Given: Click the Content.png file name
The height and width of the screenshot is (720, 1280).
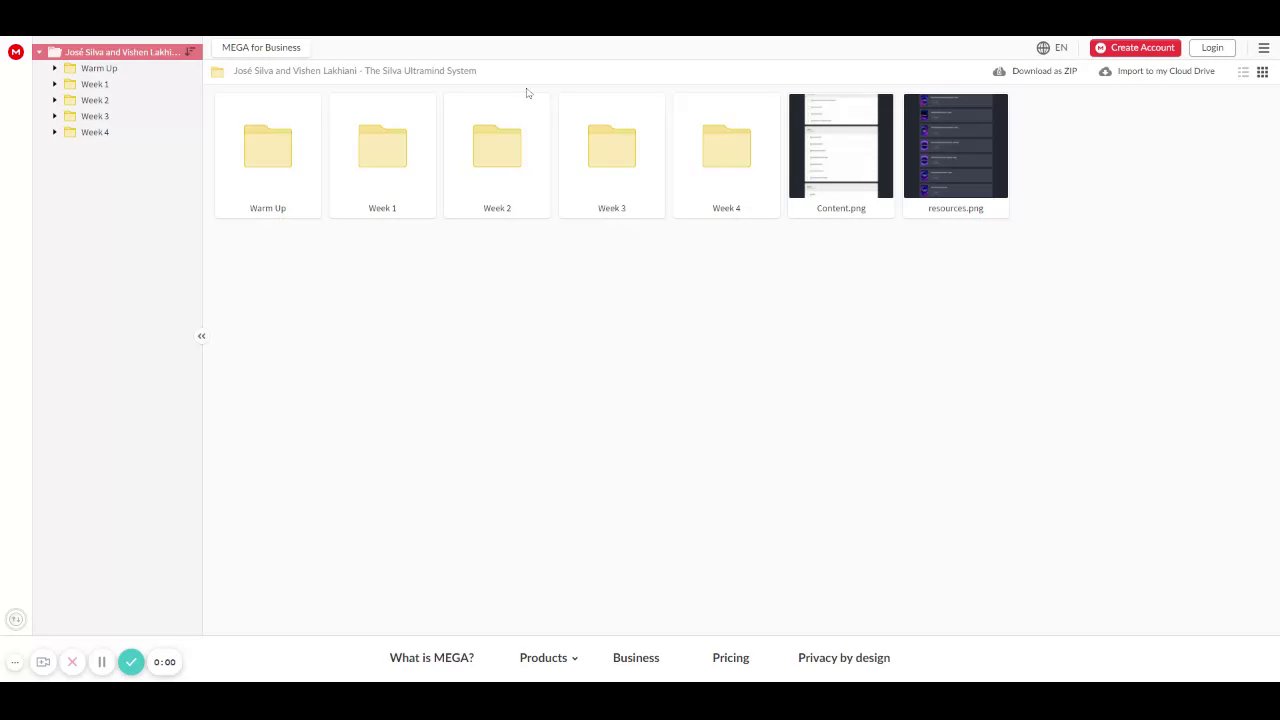Looking at the screenshot, I should [x=841, y=208].
